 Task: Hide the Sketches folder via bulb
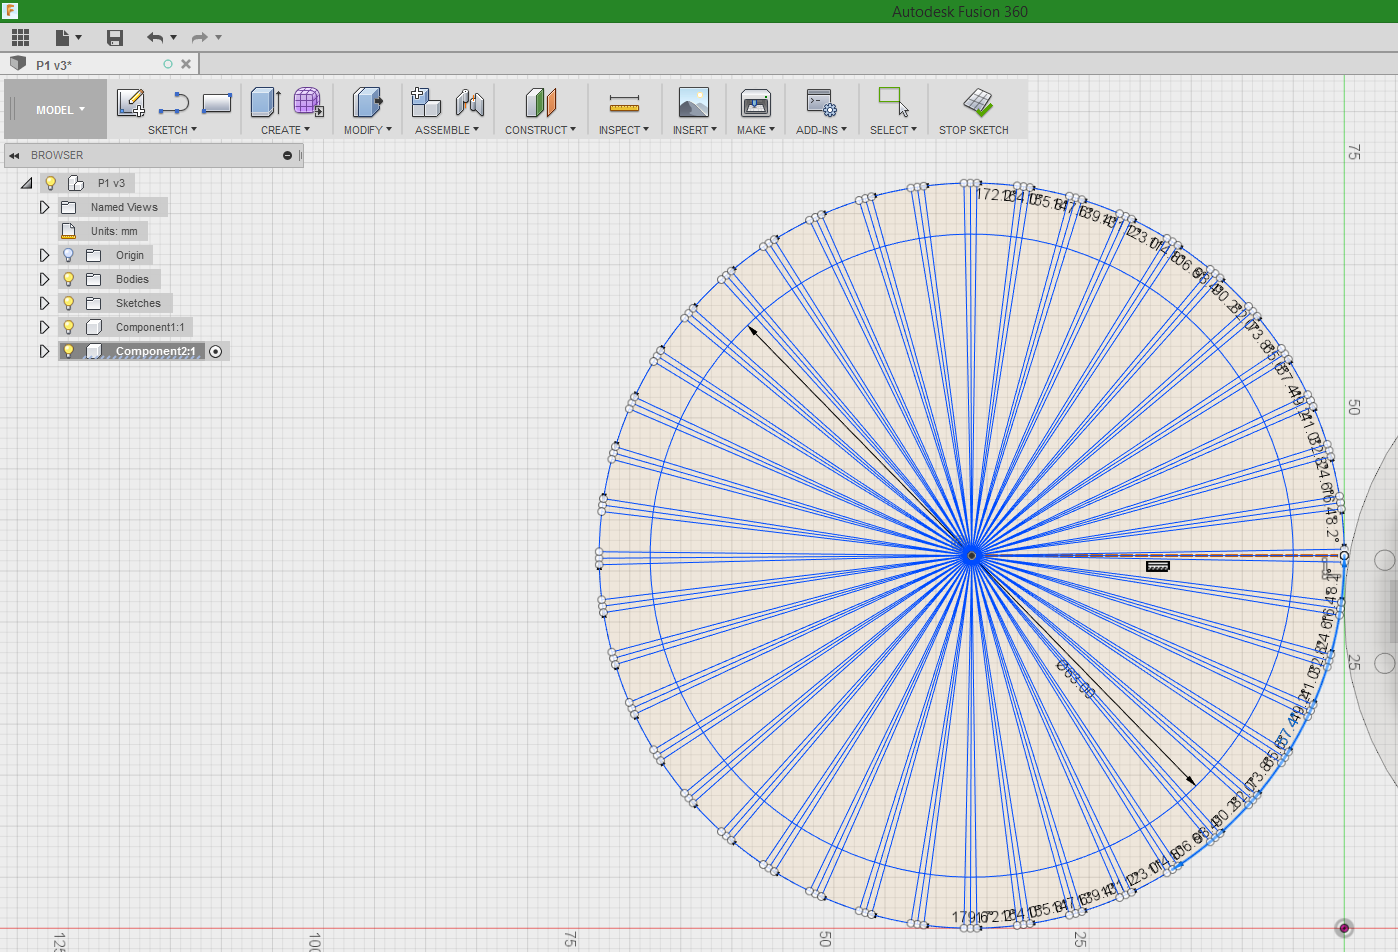[69, 303]
